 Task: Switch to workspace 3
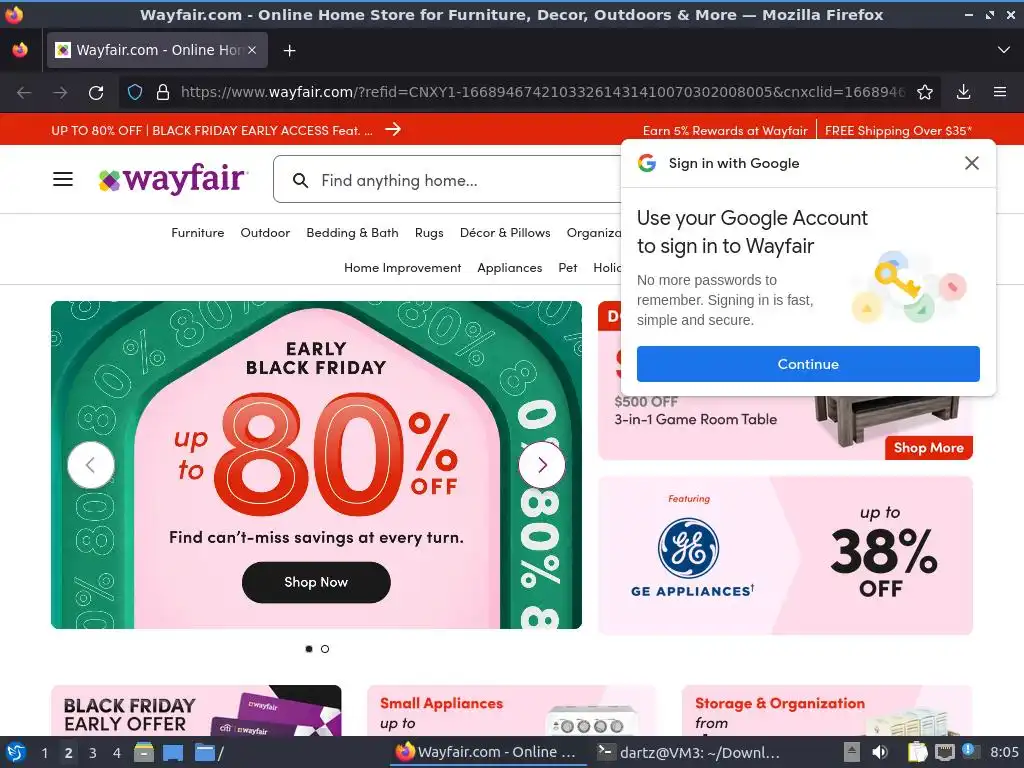pyautogui.click(x=93, y=752)
